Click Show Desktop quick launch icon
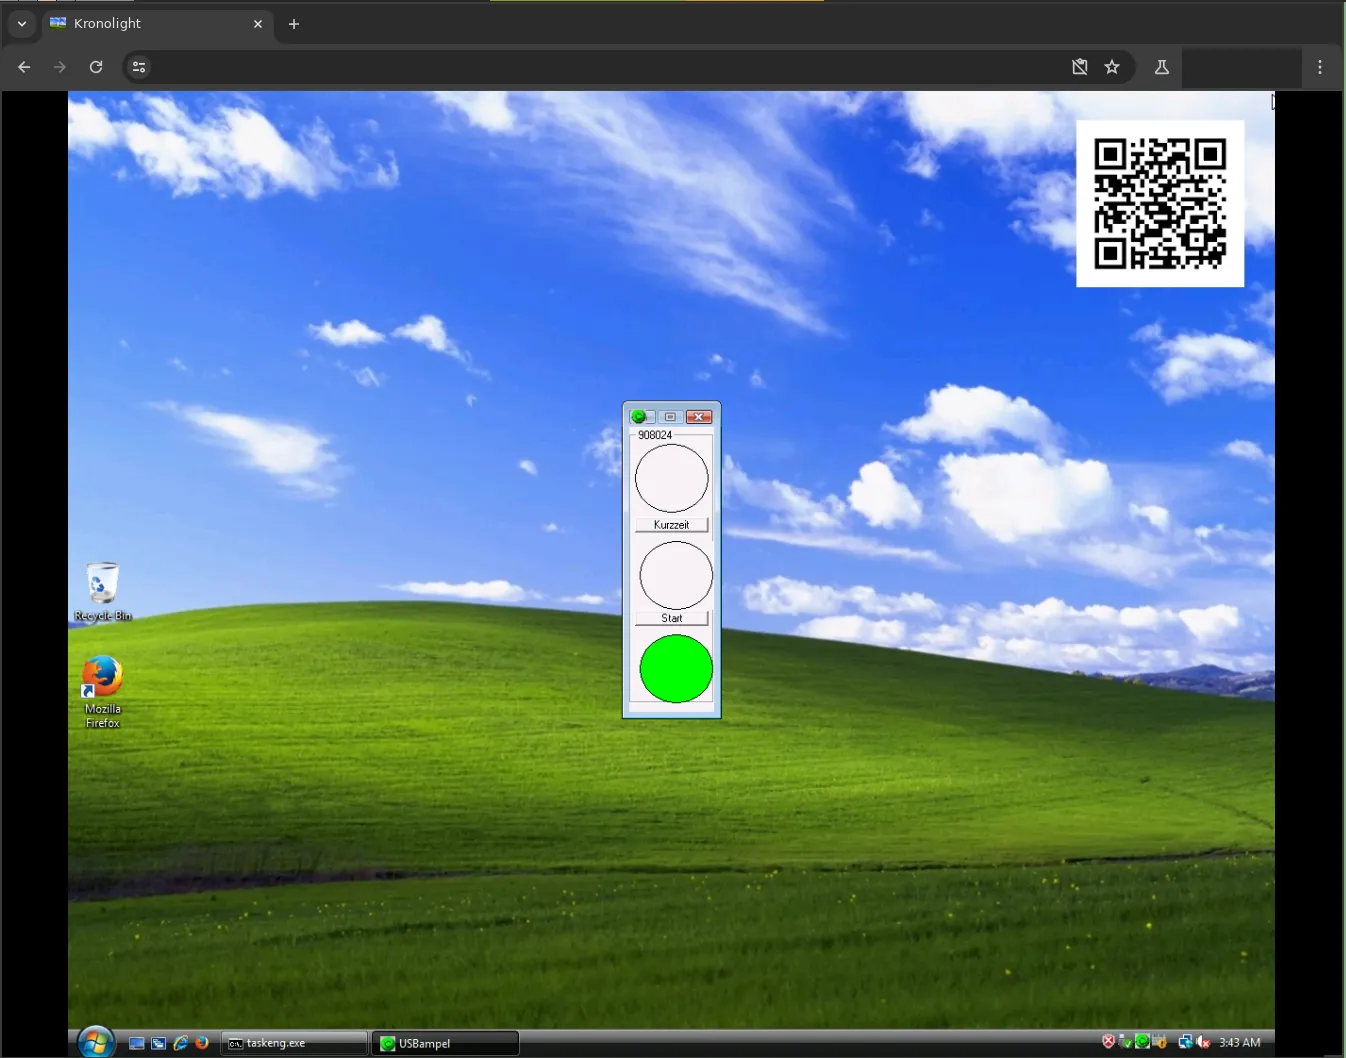The image size is (1346, 1058). pyautogui.click(x=137, y=1043)
